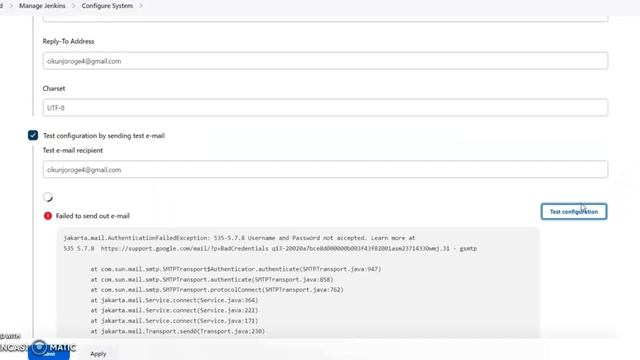Click the Charset label
The image size is (640, 360).
(54, 88)
